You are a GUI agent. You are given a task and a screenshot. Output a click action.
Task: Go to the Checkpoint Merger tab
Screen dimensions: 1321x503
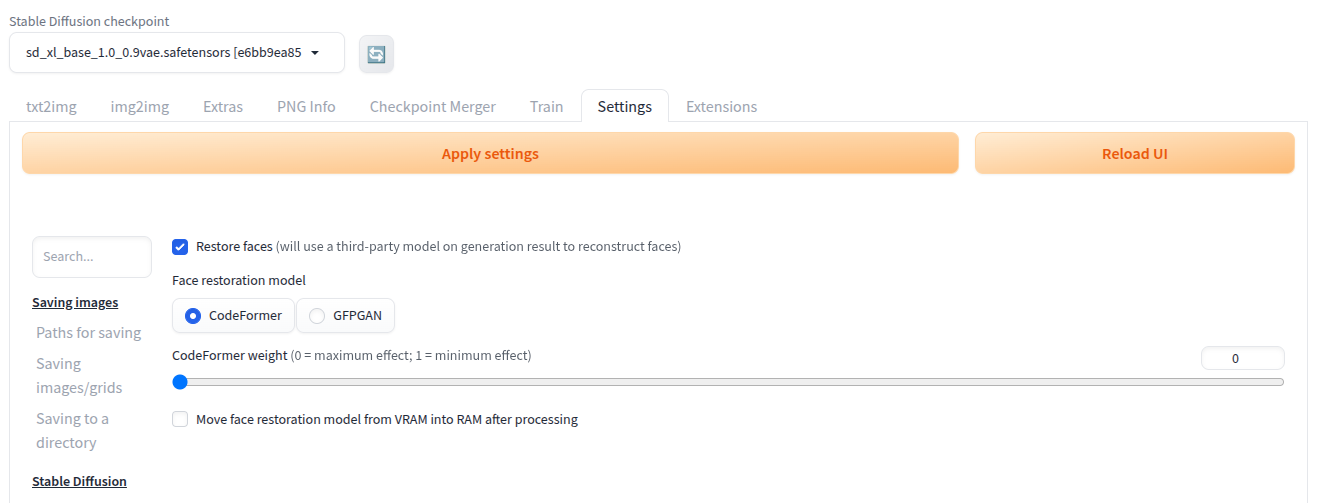433,106
